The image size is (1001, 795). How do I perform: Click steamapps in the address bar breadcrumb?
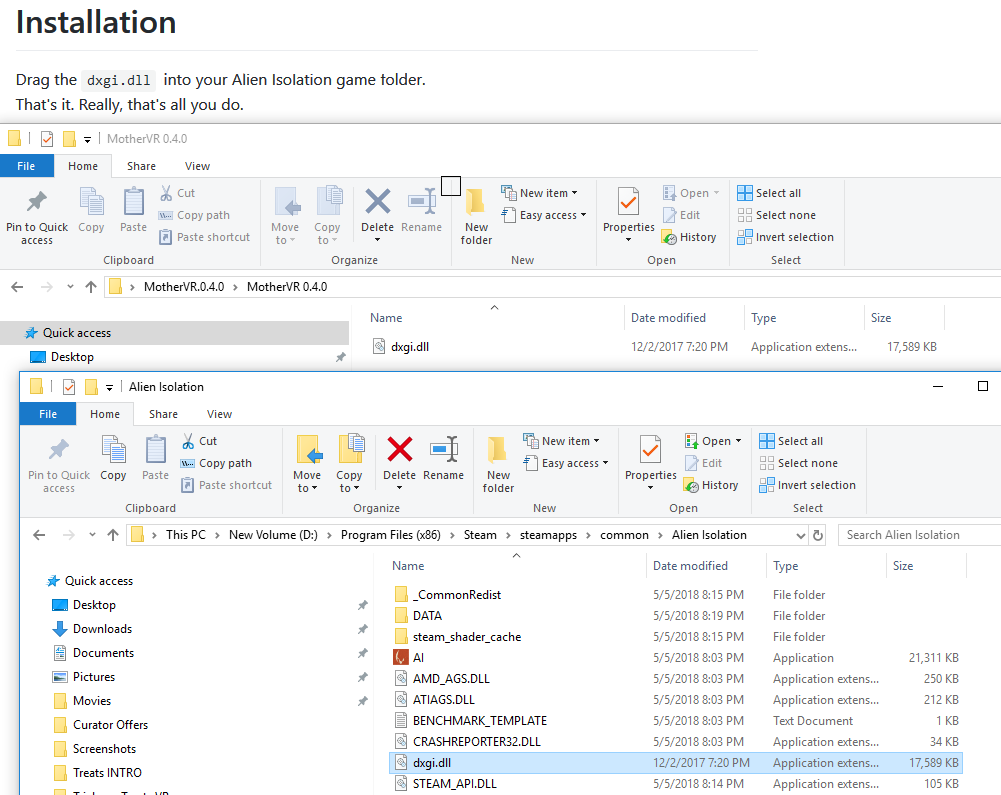[x=548, y=535]
